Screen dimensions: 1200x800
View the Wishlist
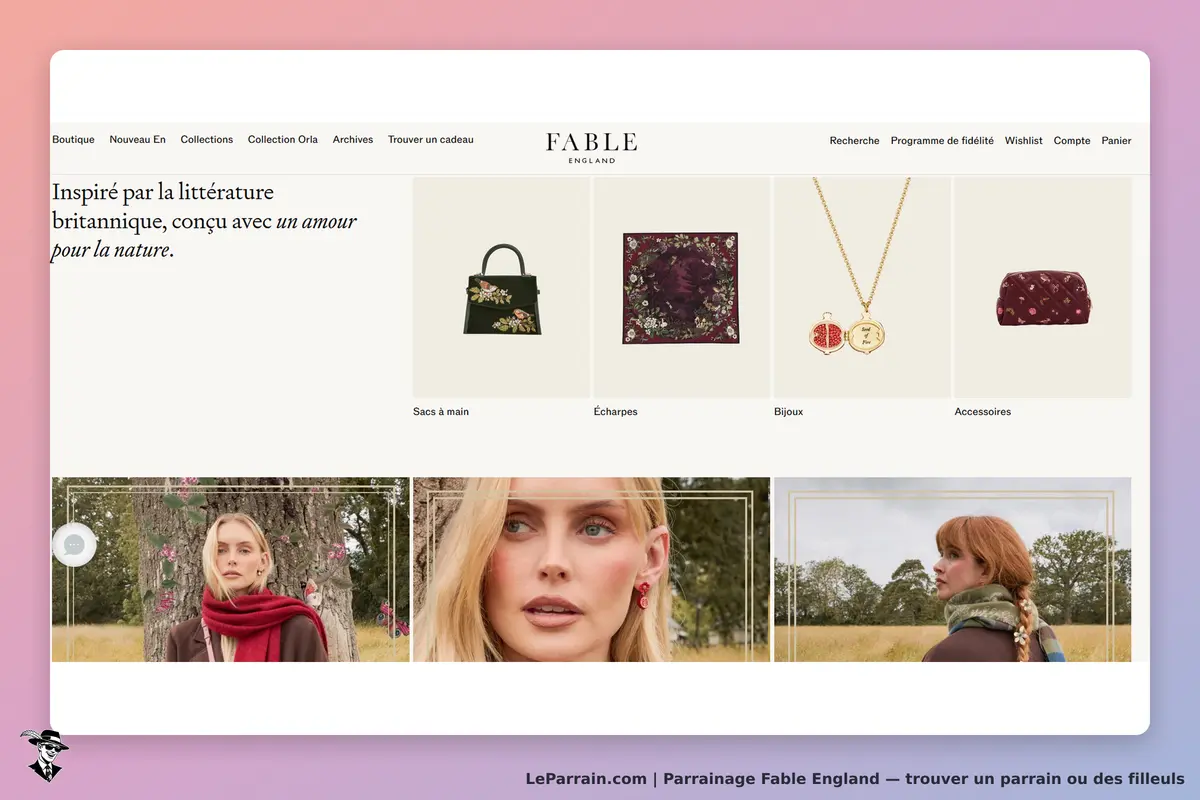pos(1024,141)
